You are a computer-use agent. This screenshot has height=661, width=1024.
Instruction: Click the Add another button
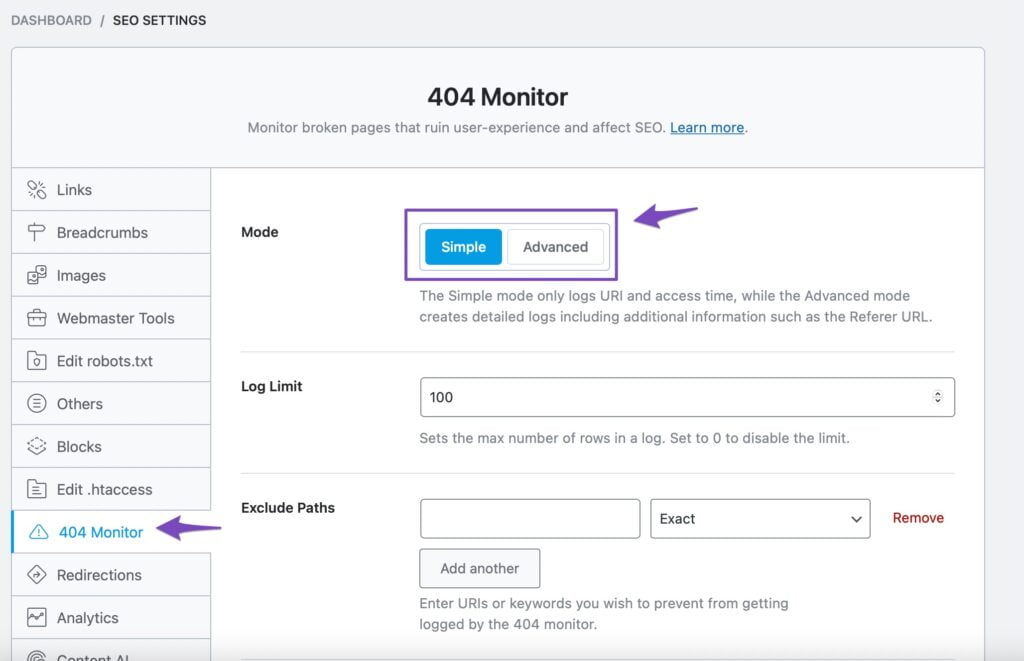(479, 568)
